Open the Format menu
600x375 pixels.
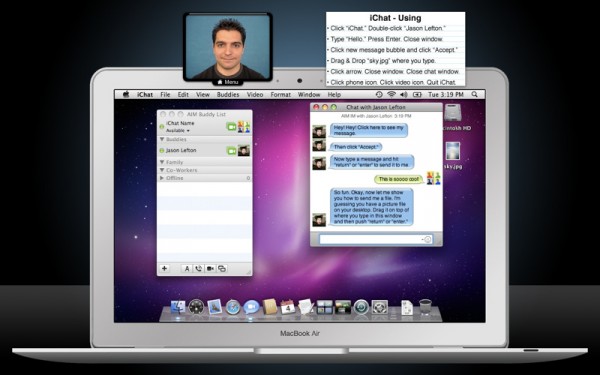tap(281, 95)
